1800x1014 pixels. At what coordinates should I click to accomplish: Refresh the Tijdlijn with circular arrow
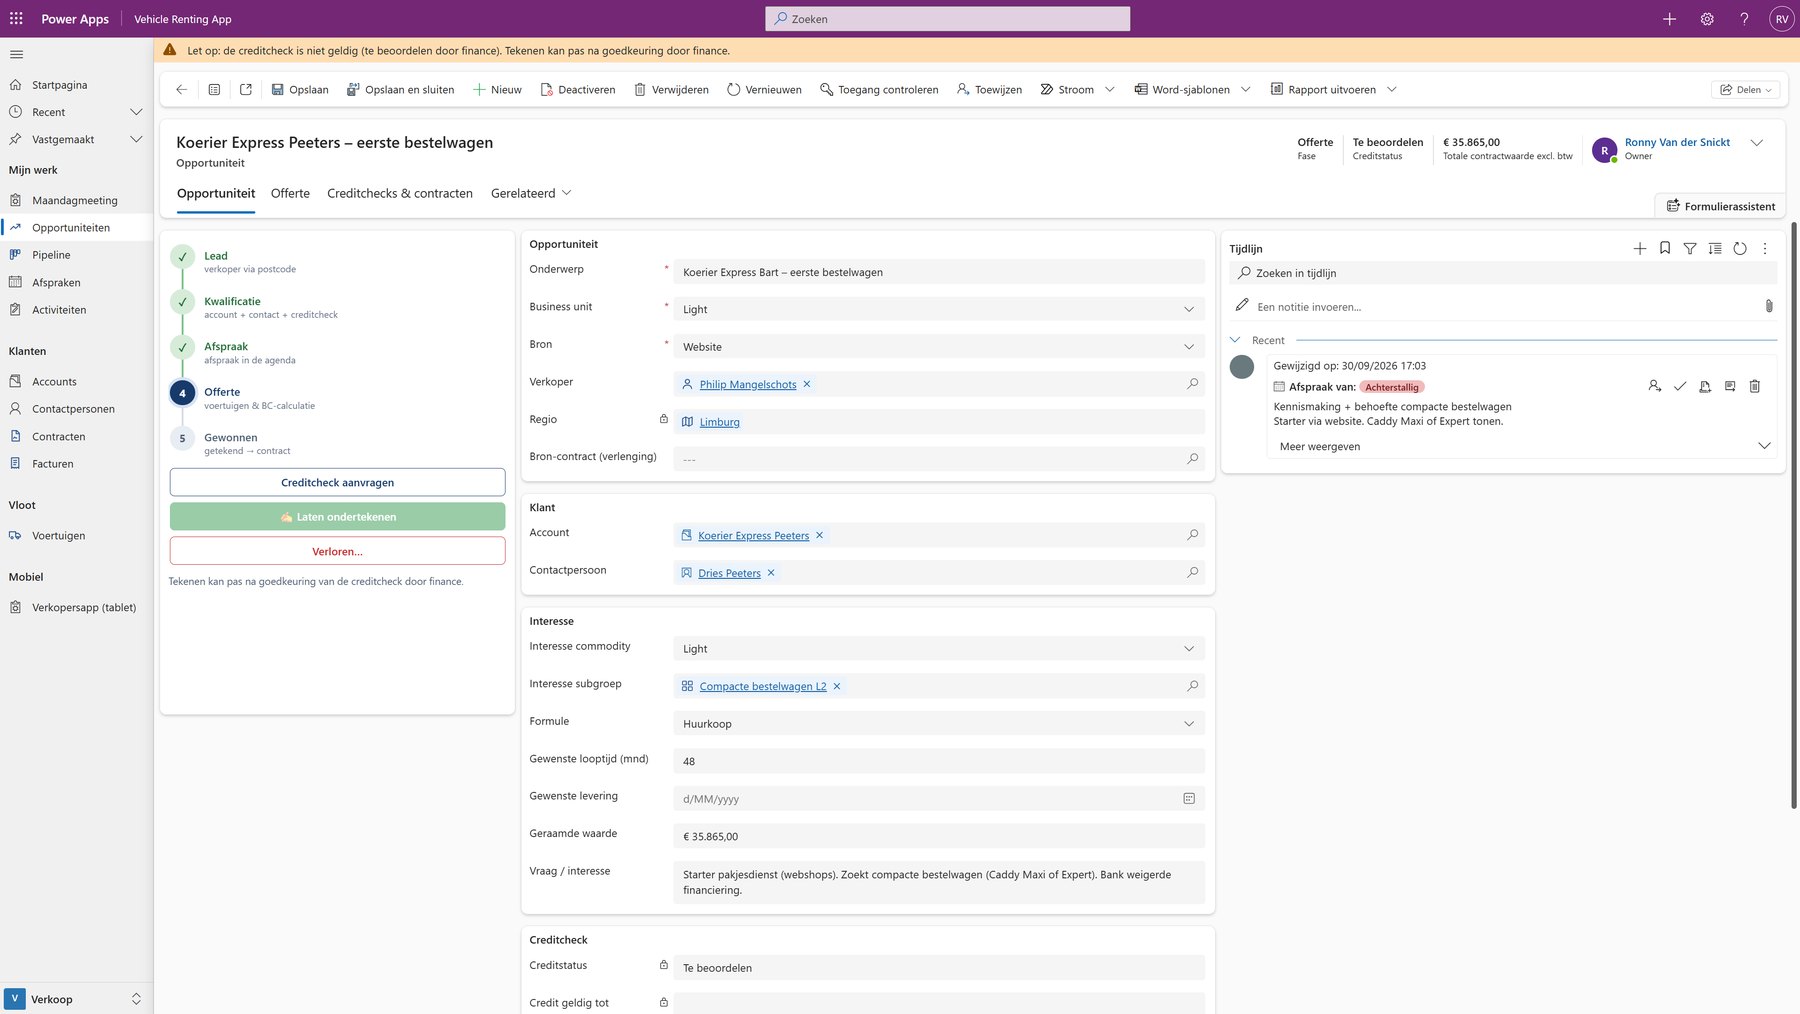(1740, 249)
